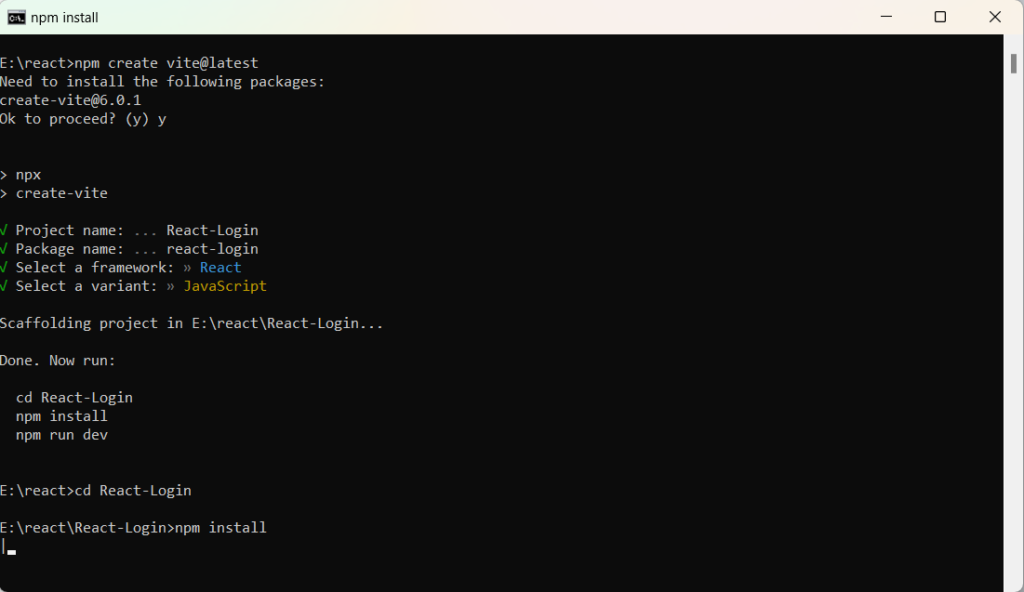This screenshot has height=592, width=1024.
Task: Click the yellow "JavaScript" variant text
Action: [225, 286]
